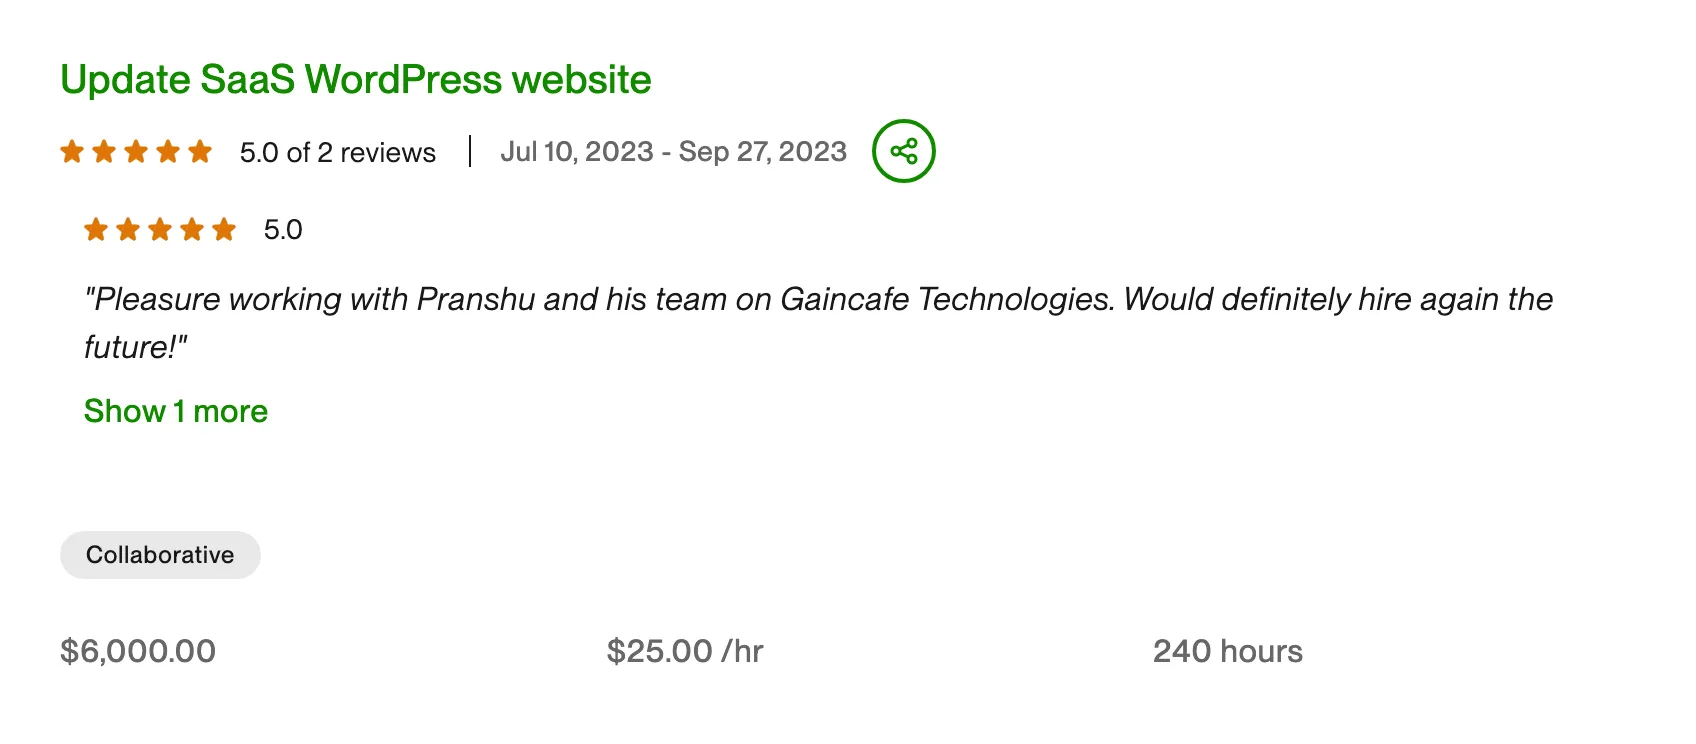Viewport: 1696px width, 744px height.
Task: Click the last star of the overall job rating
Action: tap(200, 152)
